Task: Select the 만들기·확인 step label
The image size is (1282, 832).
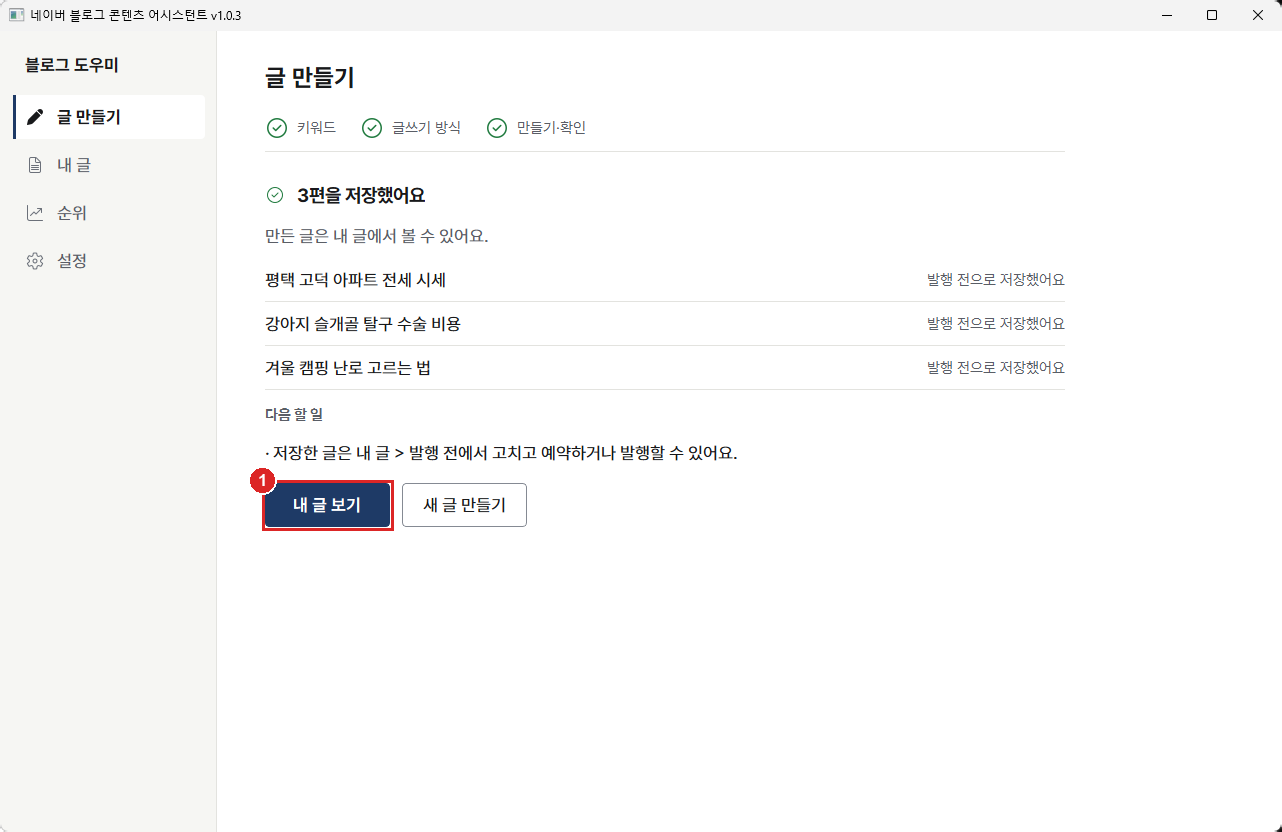Action: (x=551, y=128)
